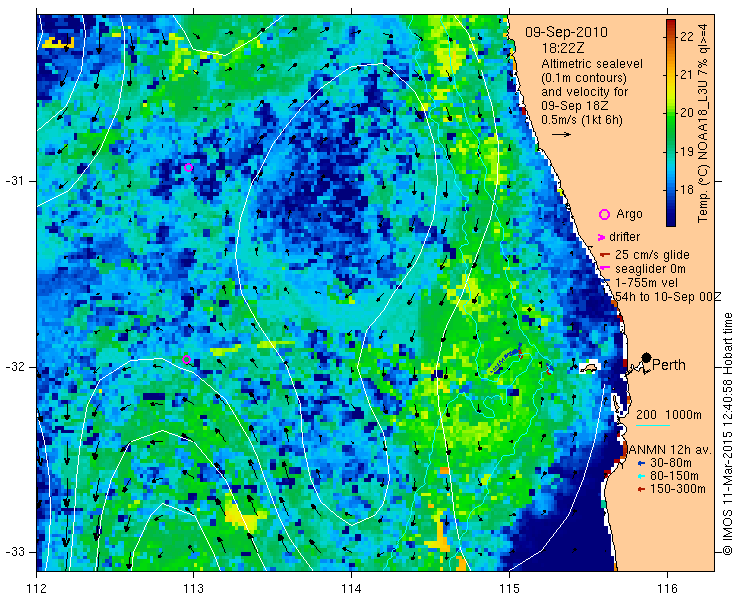740x600 pixels.
Task: Click the 0.5m/s (1kt 6h) label
Action: point(582,120)
